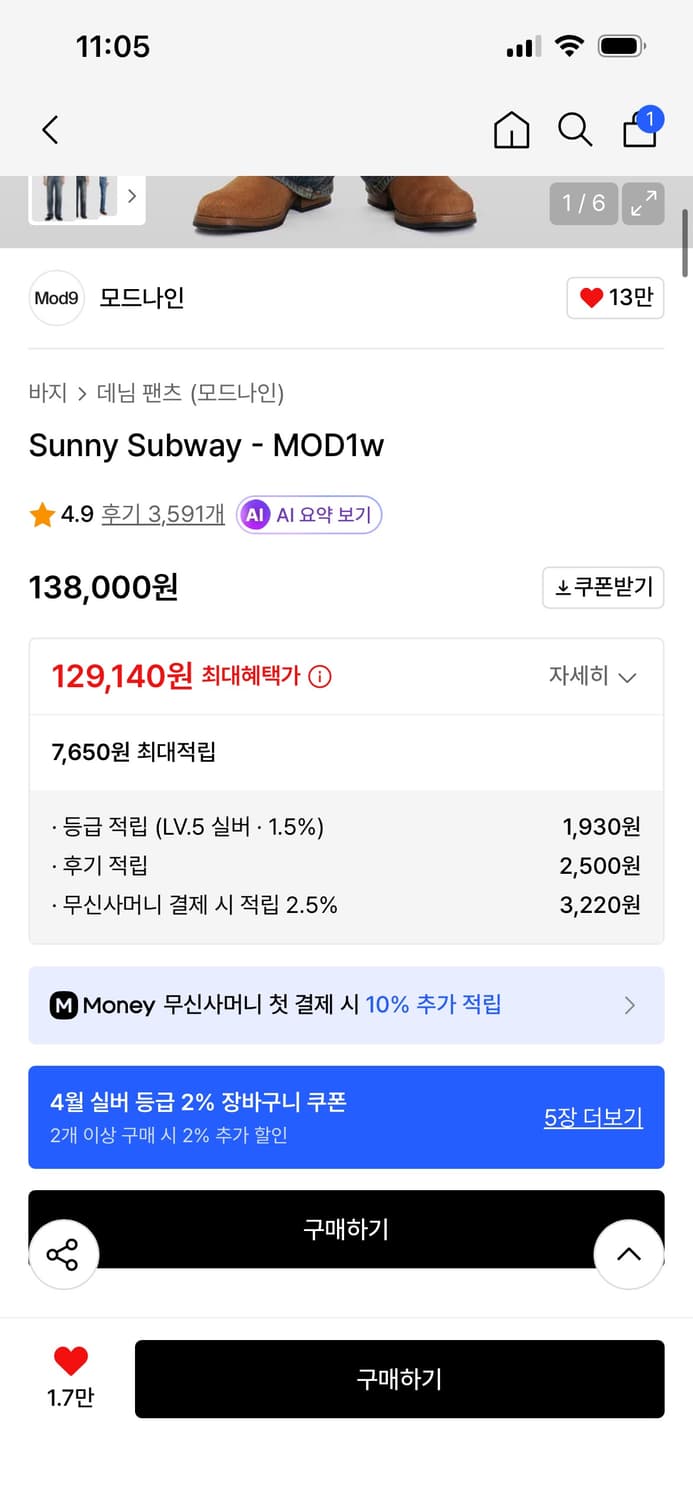The height and width of the screenshot is (1500, 693).
Task: Toggle favorite on the 모드나인 brand heart
Action: (614, 298)
